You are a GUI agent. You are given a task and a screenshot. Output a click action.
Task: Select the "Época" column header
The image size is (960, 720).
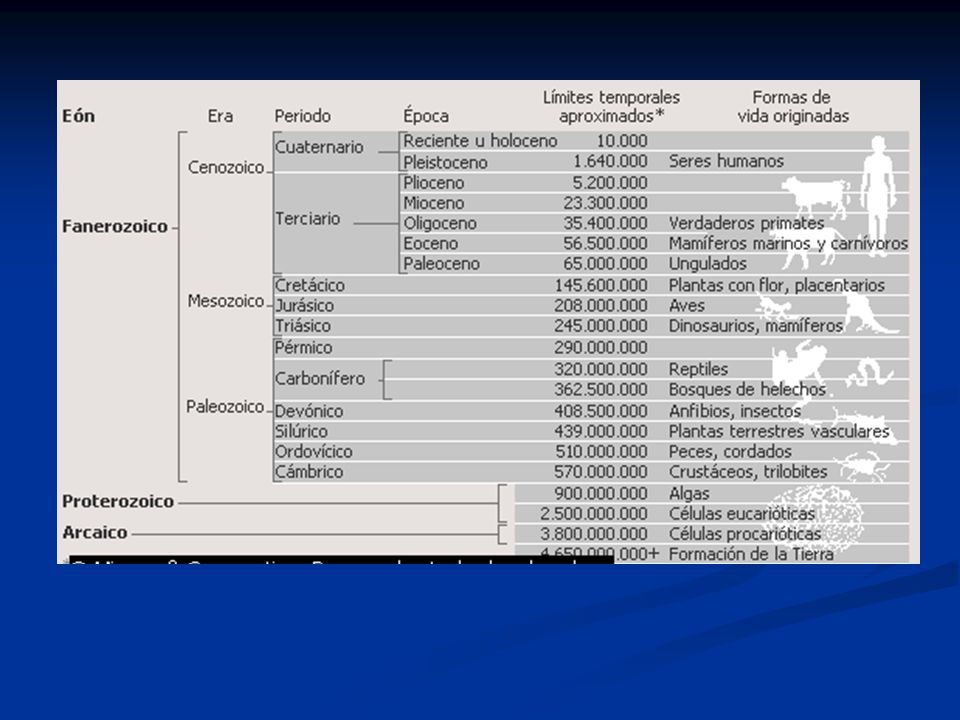coord(426,116)
